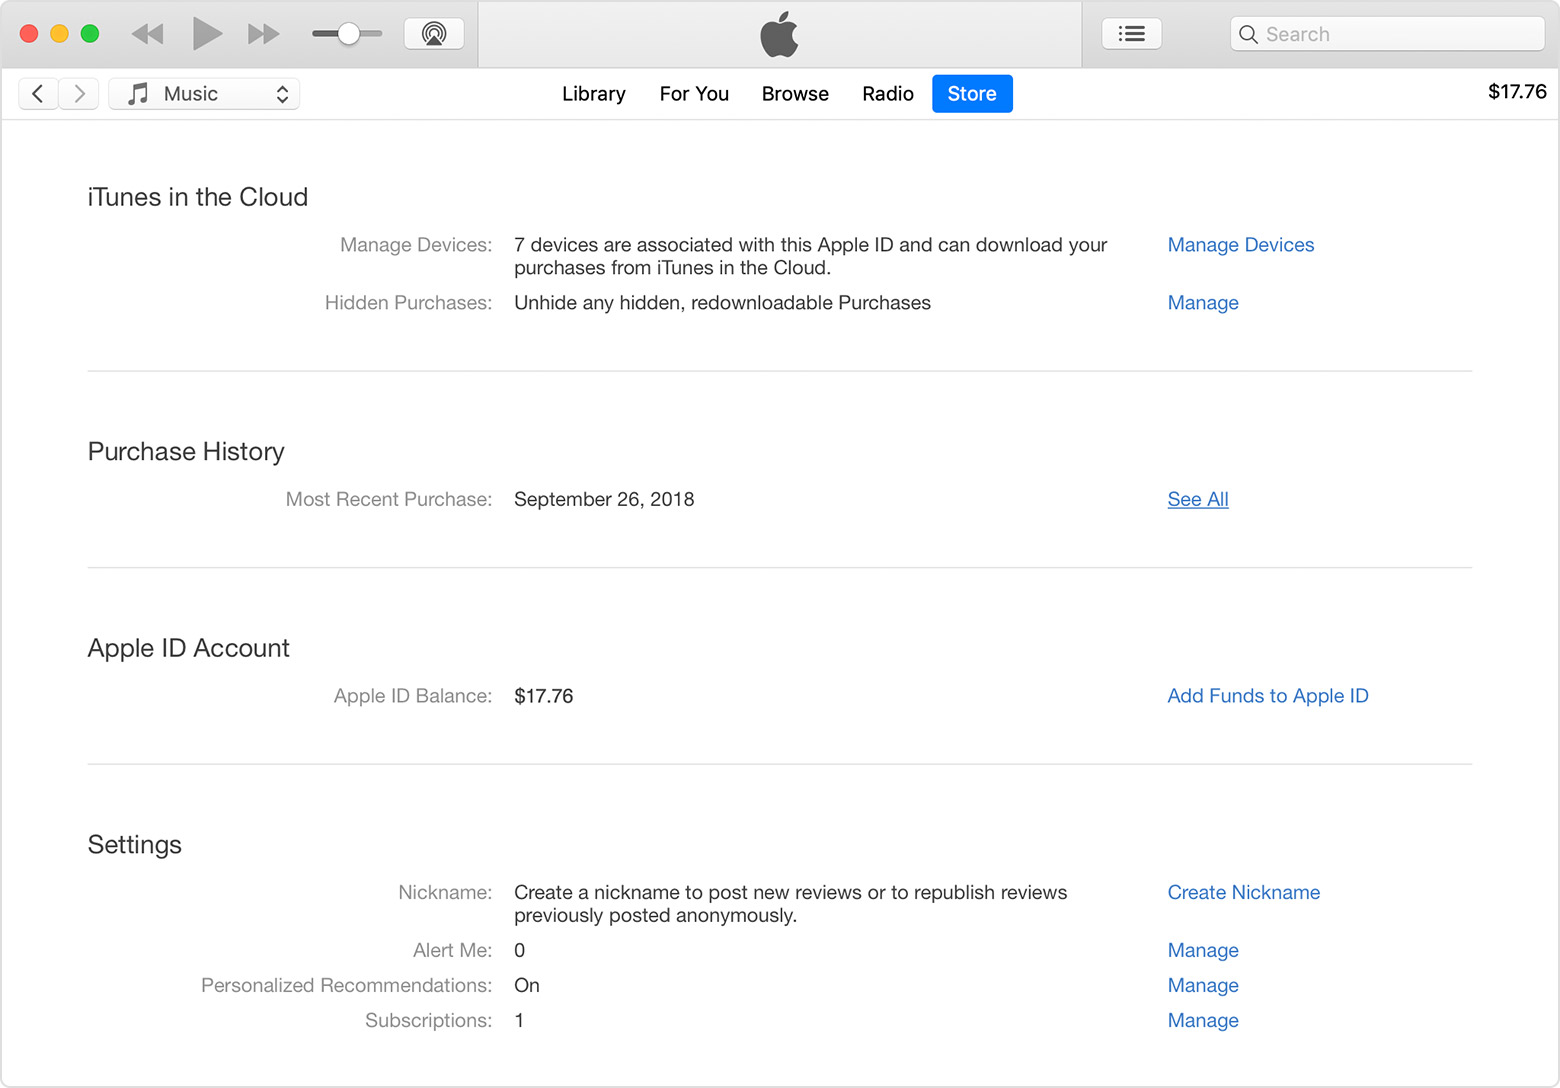Image resolution: width=1560 pixels, height=1088 pixels.
Task: Click in the Search field
Action: (x=1387, y=34)
